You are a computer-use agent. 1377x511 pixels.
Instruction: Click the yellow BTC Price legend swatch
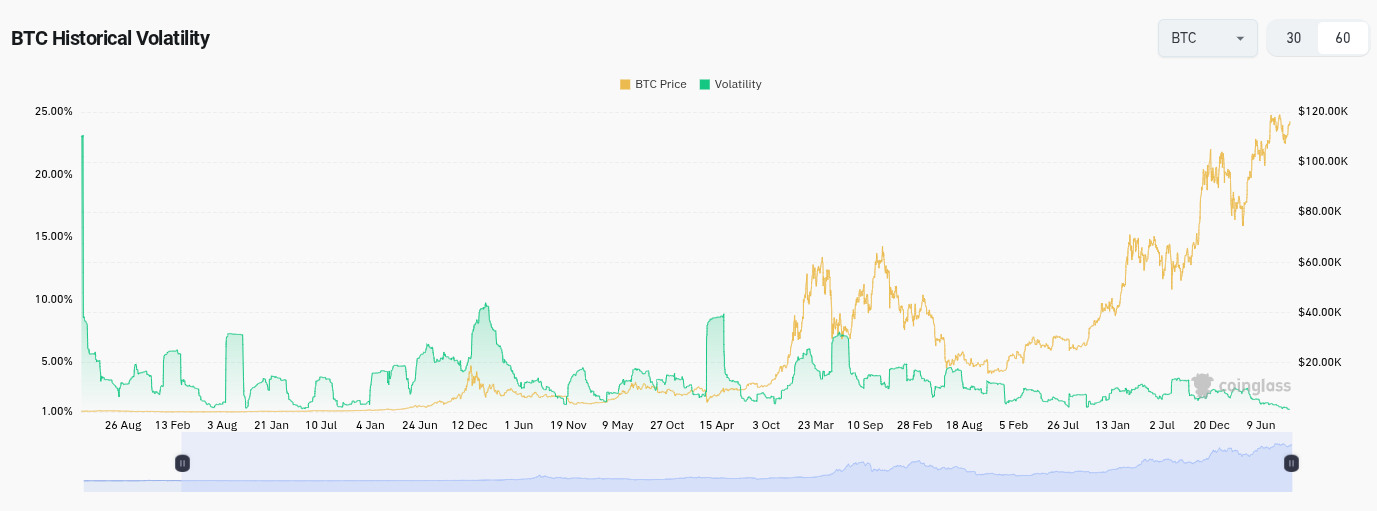point(625,85)
